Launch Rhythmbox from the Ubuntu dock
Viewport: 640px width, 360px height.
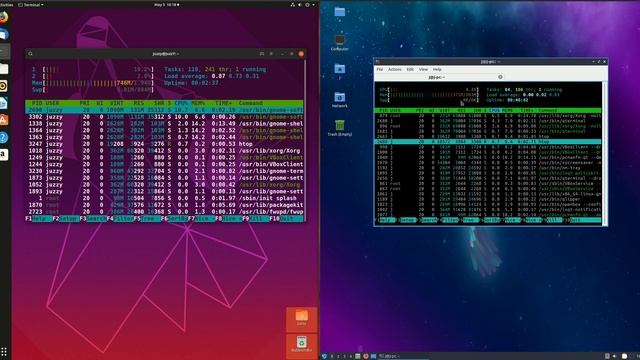coord(4,86)
